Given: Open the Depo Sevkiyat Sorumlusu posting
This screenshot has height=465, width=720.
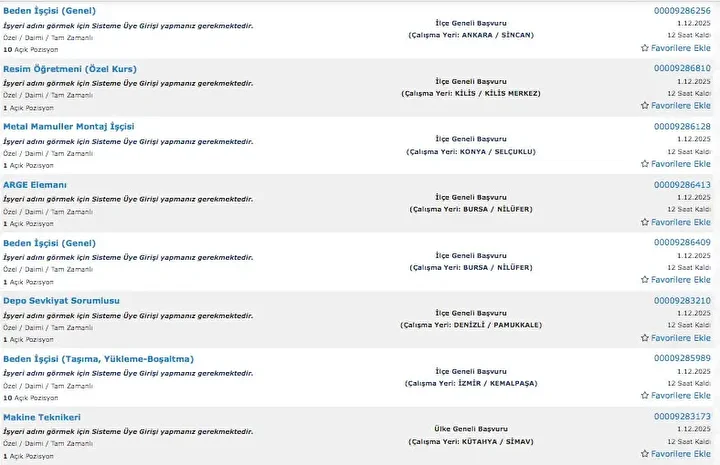Looking at the screenshot, I should pos(61,301).
